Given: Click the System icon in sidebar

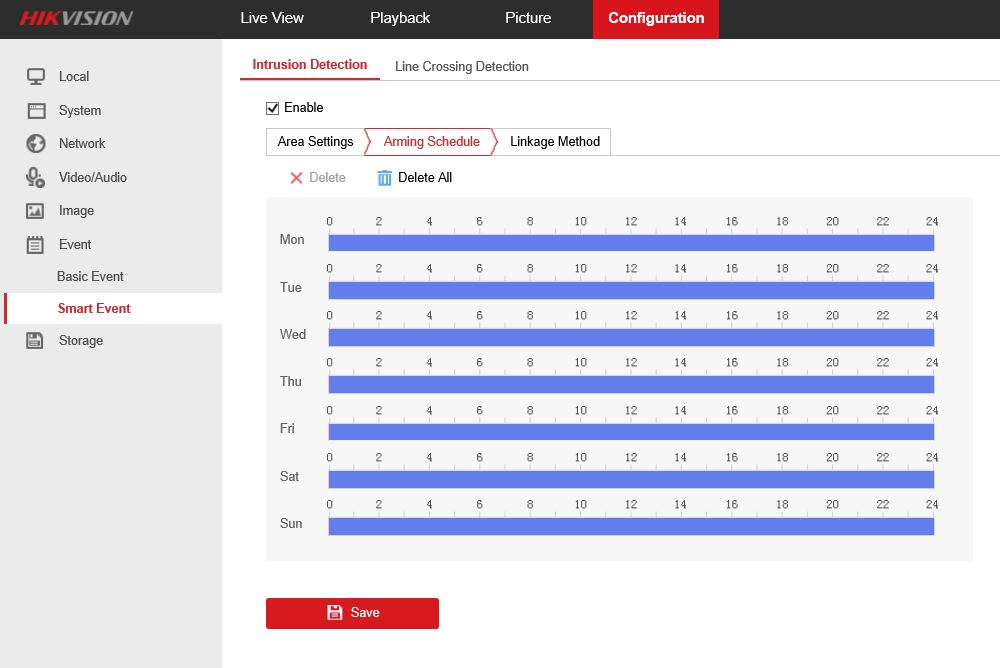Looking at the screenshot, I should point(36,110).
